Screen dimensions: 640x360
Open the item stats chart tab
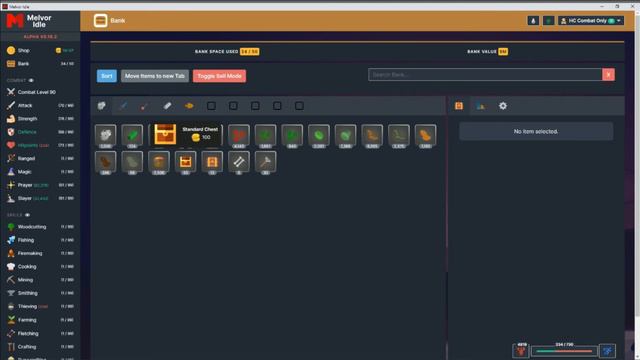(481, 106)
